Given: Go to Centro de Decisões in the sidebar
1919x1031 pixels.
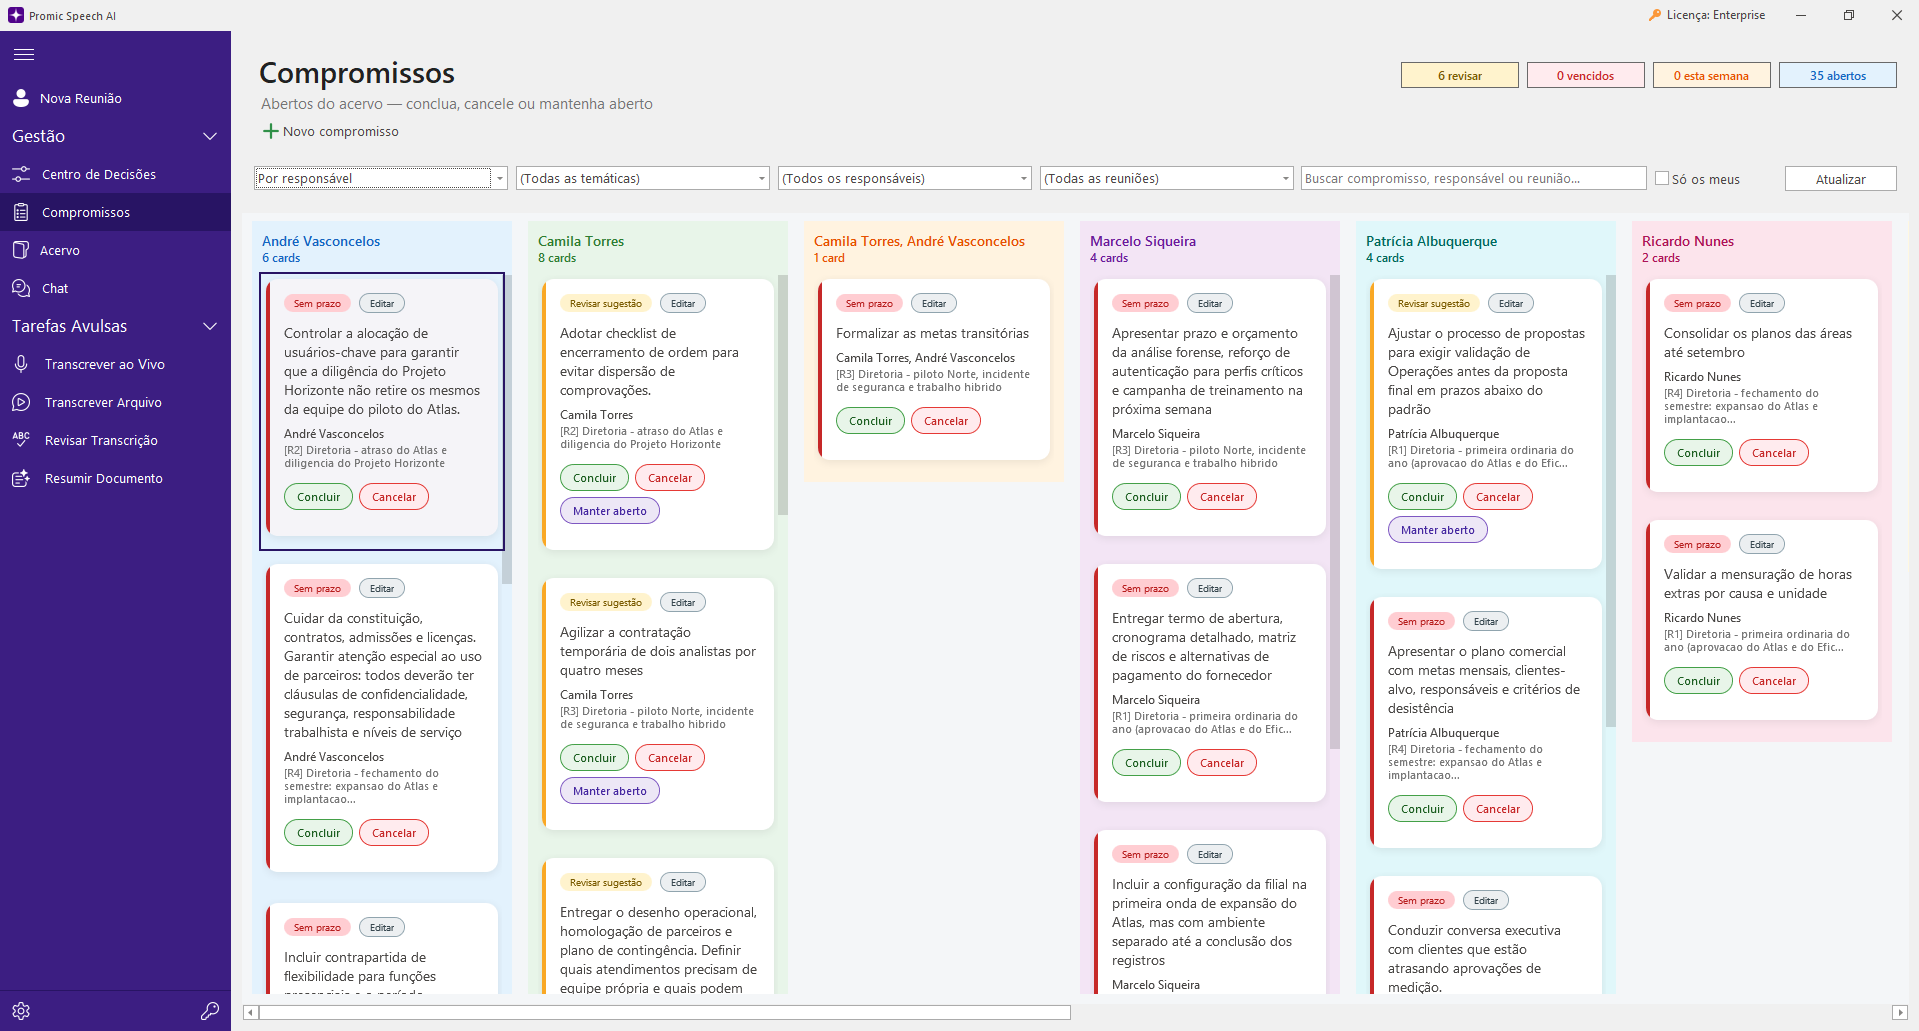Looking at the screenshot, I should pos(116,174).
